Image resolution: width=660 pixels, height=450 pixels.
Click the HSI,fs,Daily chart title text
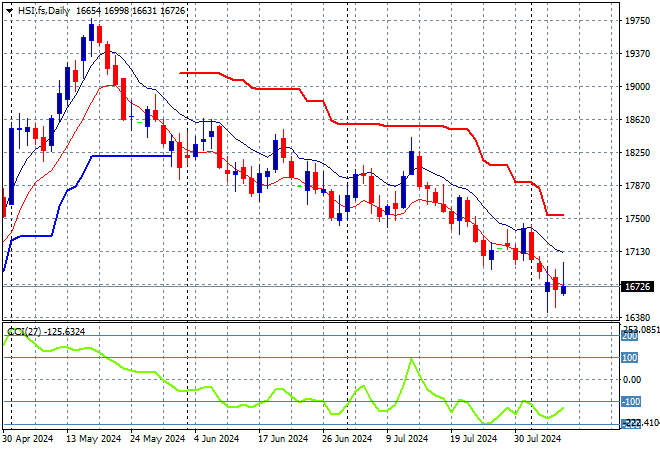click(x=40, y=9)
